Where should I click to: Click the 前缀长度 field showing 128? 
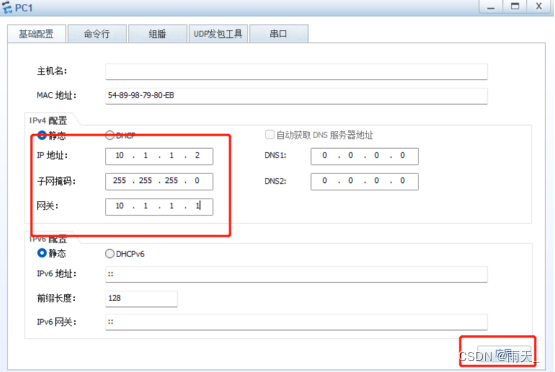tap(141, 298)
